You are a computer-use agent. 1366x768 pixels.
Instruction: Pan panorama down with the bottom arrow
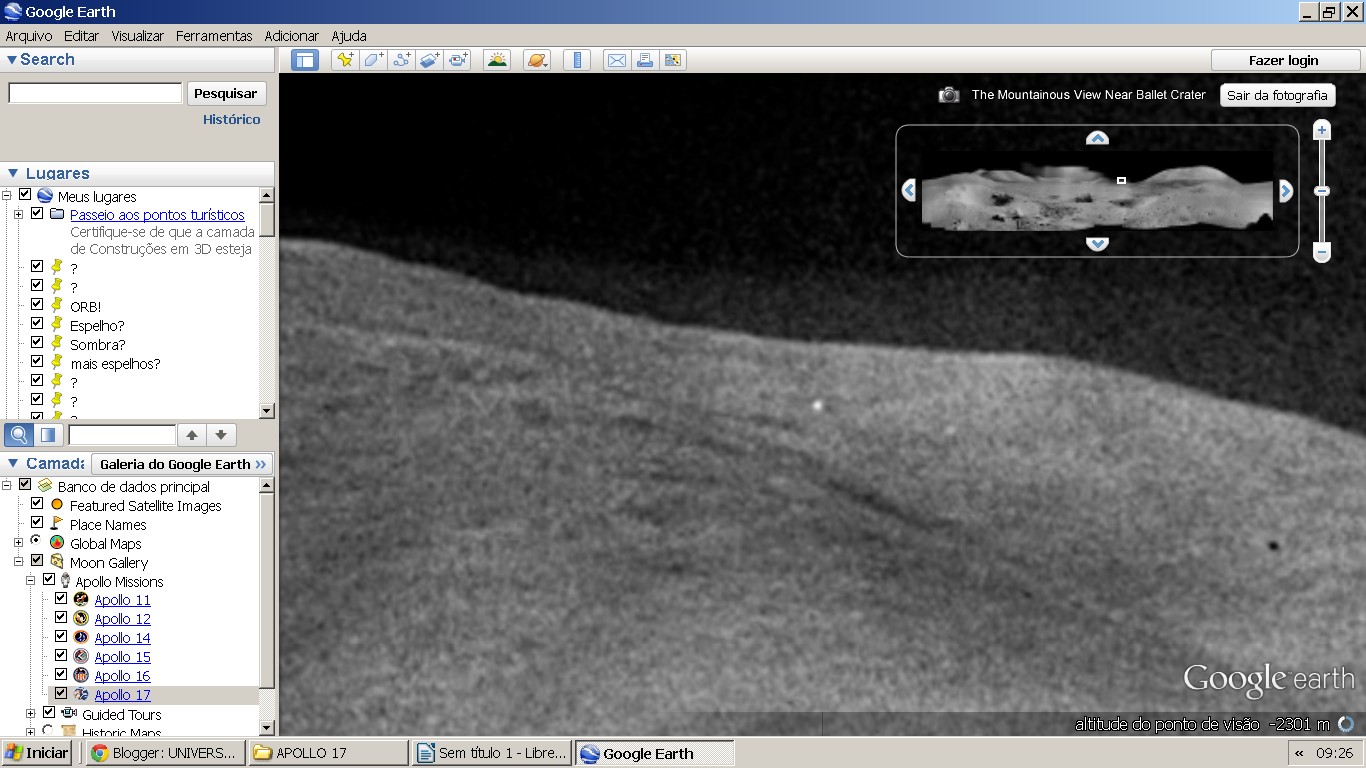[x=1097, y=243]
